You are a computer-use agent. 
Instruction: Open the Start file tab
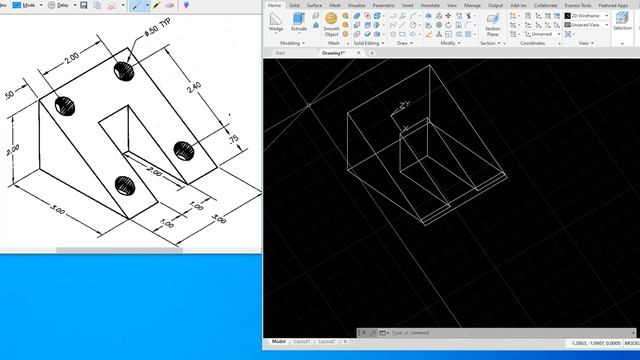280,53
